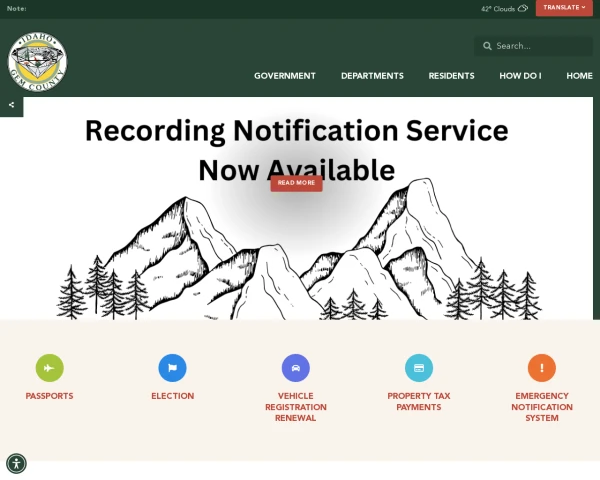Screen dimensions: 600x480
Task: Open Emergency Notification System link
Action: pyautogui.click(x=542, y=407)
